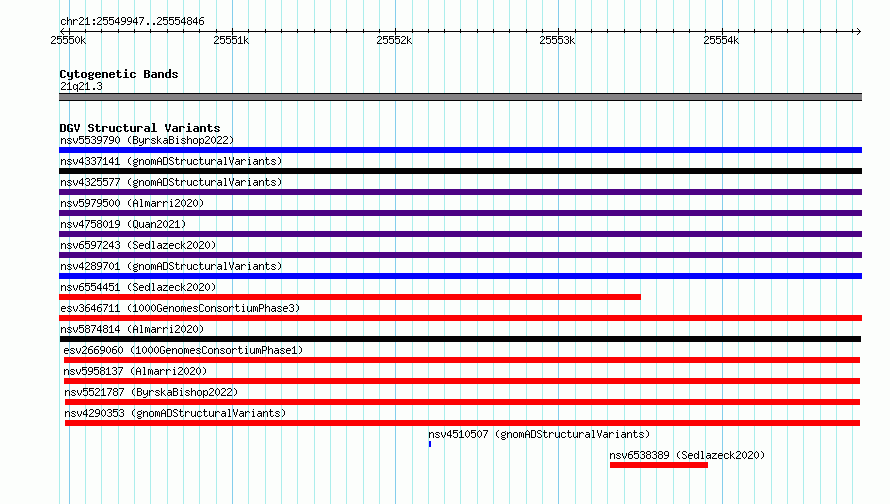Viewport: 890px width, 504px height.
Task: Click the red bar under nsv5958137
Action: [x=462, y=381]
